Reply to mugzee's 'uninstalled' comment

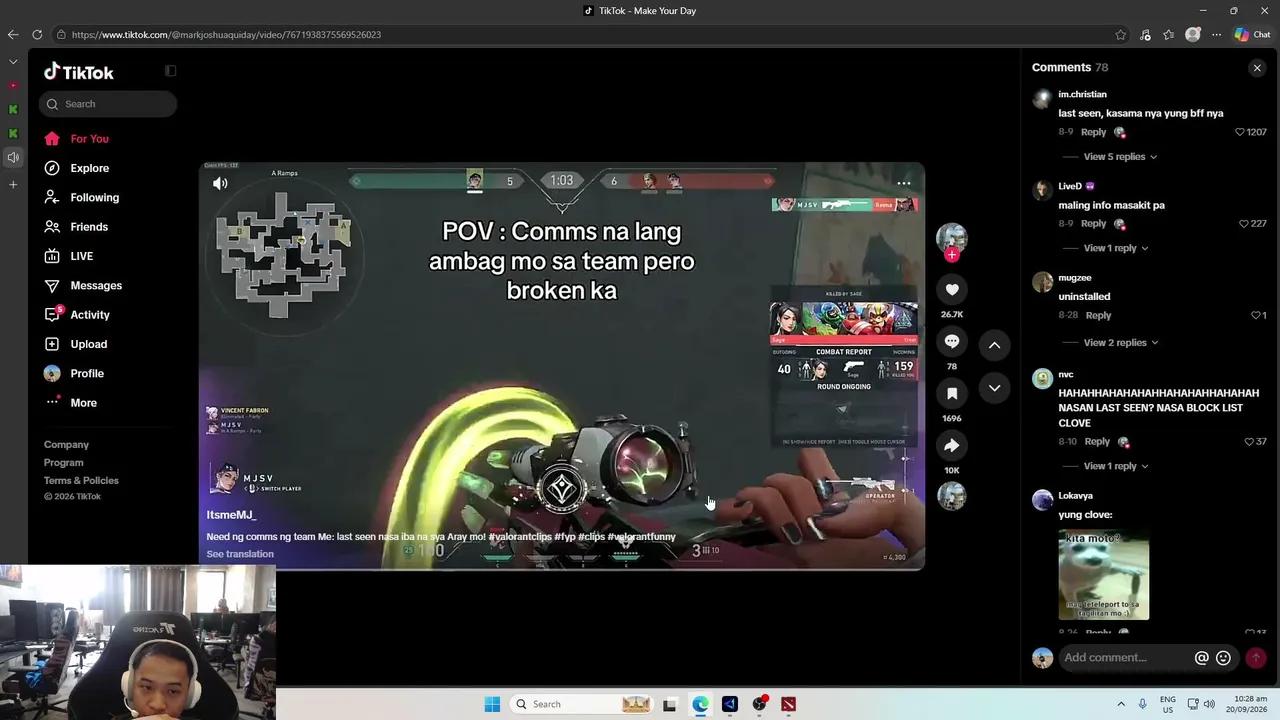click(1098, 315)
